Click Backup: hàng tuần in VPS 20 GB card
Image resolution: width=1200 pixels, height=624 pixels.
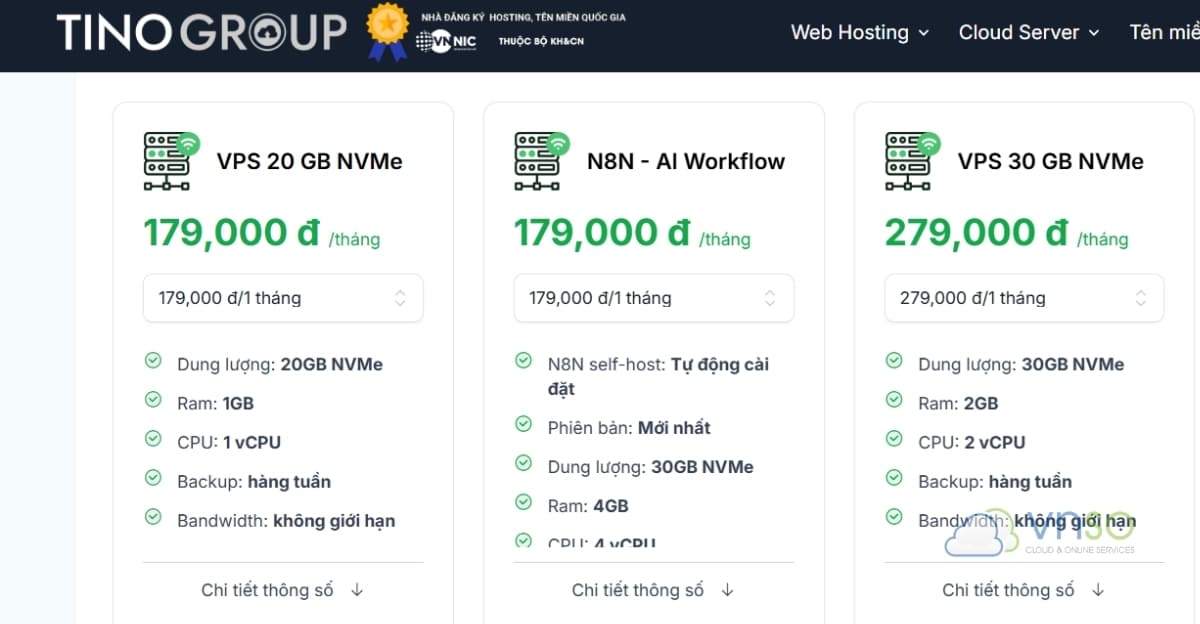[254, 482]
